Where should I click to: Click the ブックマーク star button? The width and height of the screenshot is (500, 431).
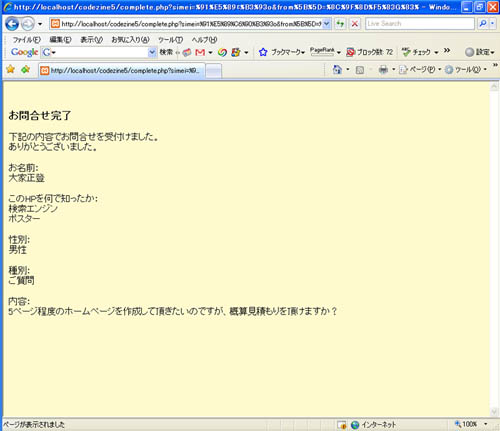click(282, 52)
